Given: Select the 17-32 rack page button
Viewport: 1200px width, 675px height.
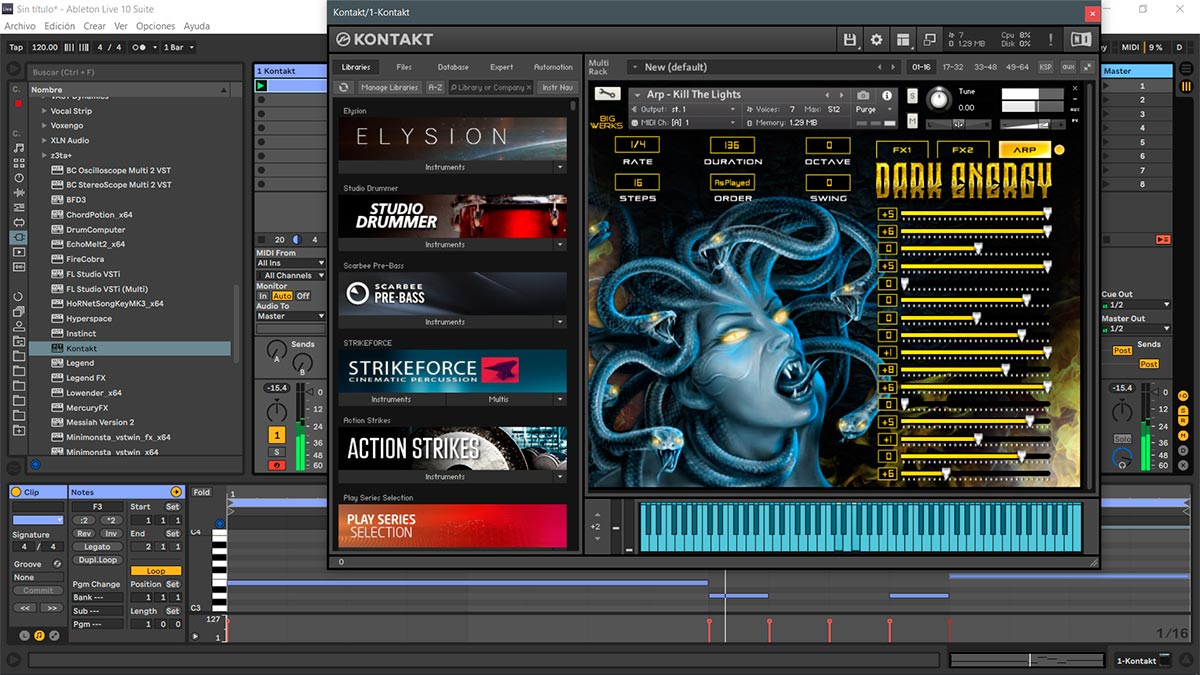Looking at the screenshot, I should point(952,67).
